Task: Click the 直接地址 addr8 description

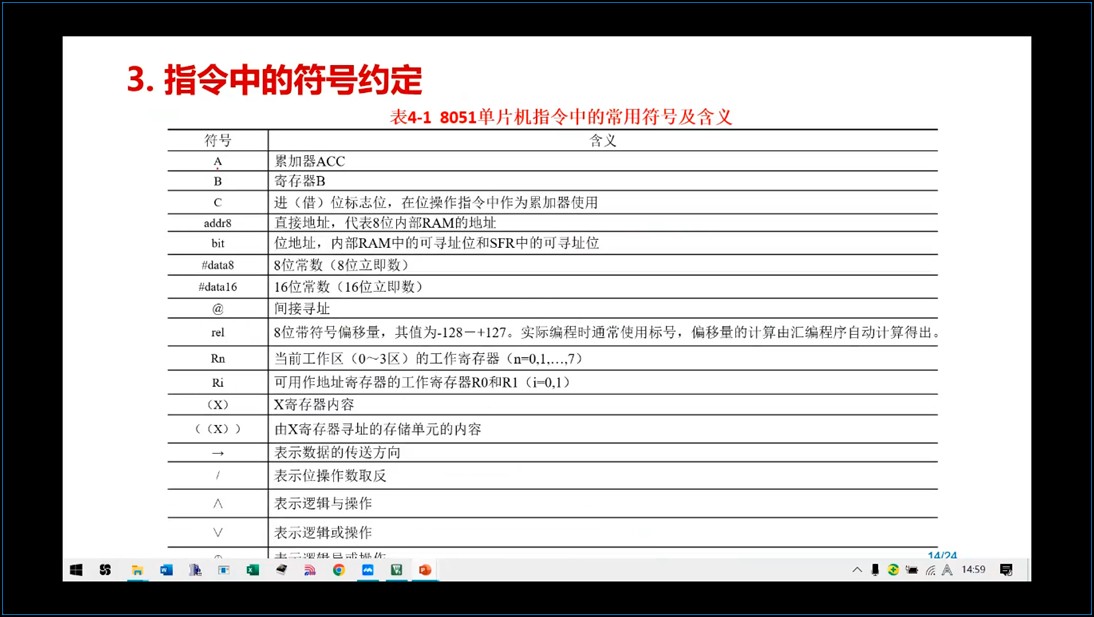Action: [x=384, y=223]
